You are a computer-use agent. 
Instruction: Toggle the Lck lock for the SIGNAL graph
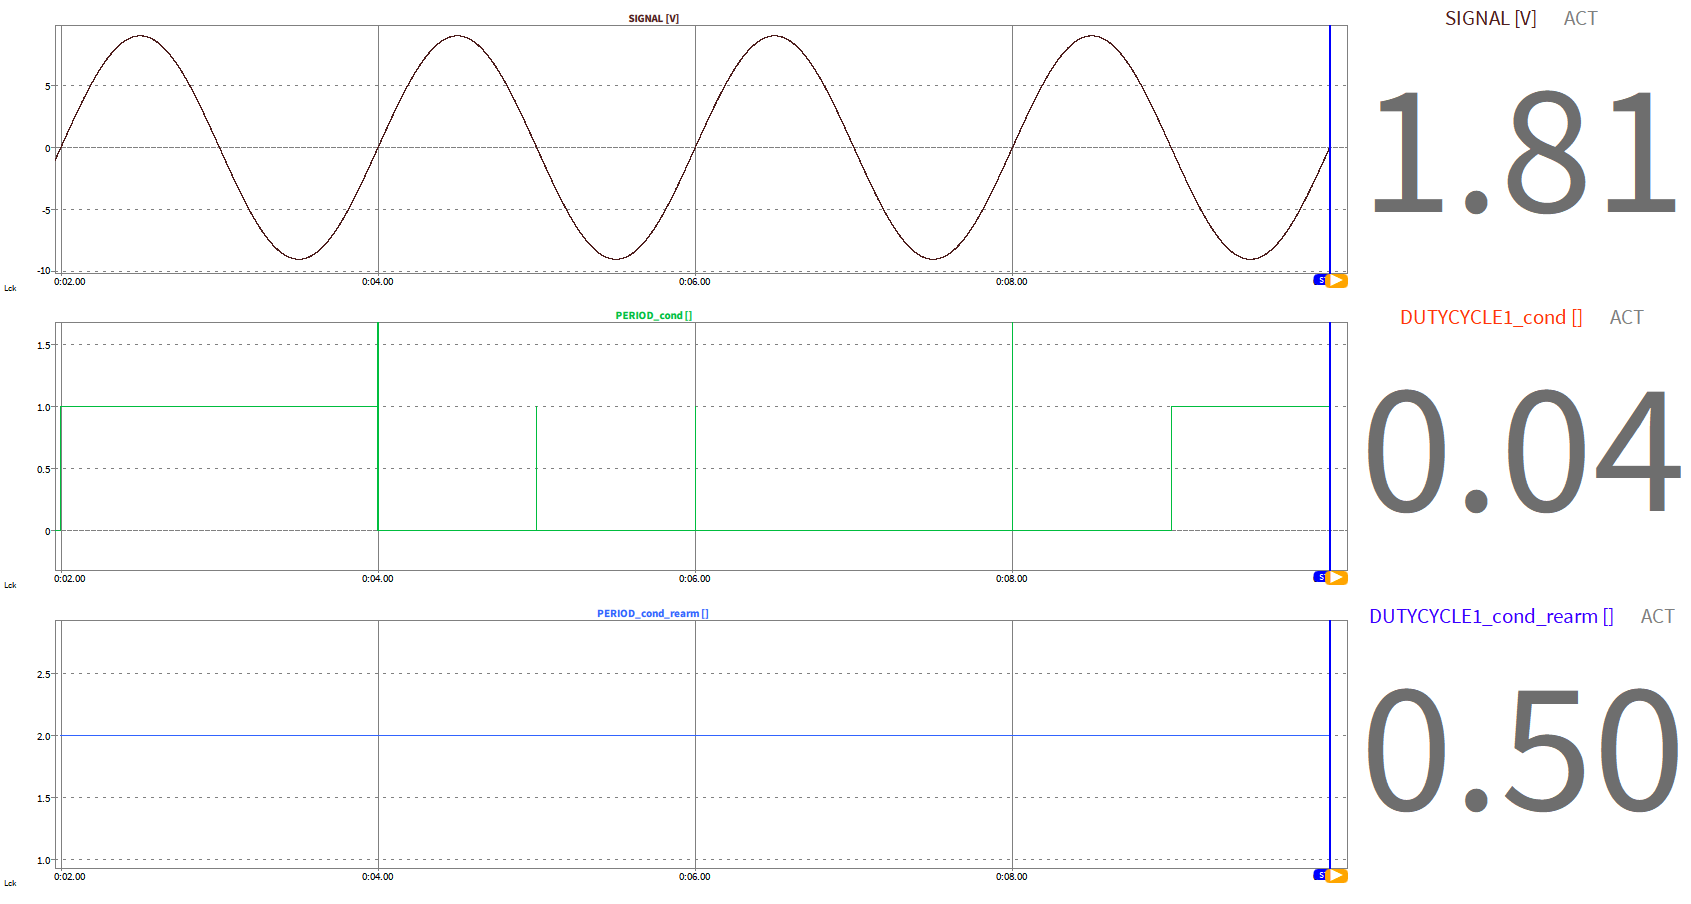(10, 288)
